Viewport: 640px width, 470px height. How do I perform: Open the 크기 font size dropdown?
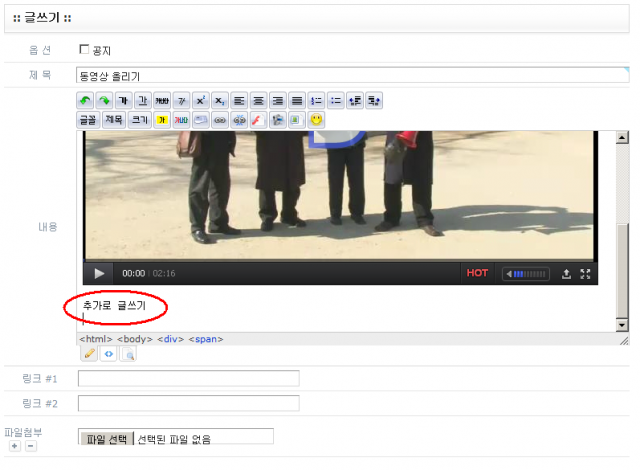tap(140, 120)
